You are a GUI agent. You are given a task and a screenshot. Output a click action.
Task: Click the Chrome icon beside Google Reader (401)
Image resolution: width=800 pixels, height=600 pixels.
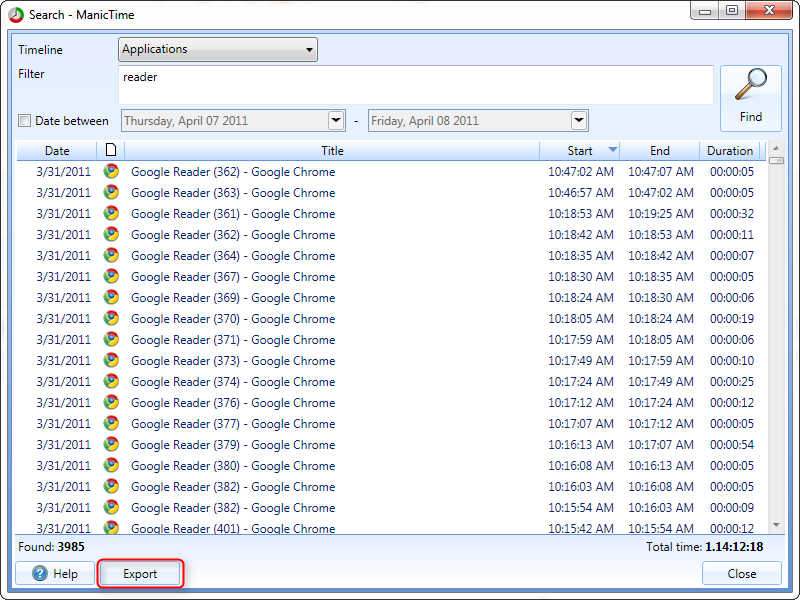pos(111,528)
